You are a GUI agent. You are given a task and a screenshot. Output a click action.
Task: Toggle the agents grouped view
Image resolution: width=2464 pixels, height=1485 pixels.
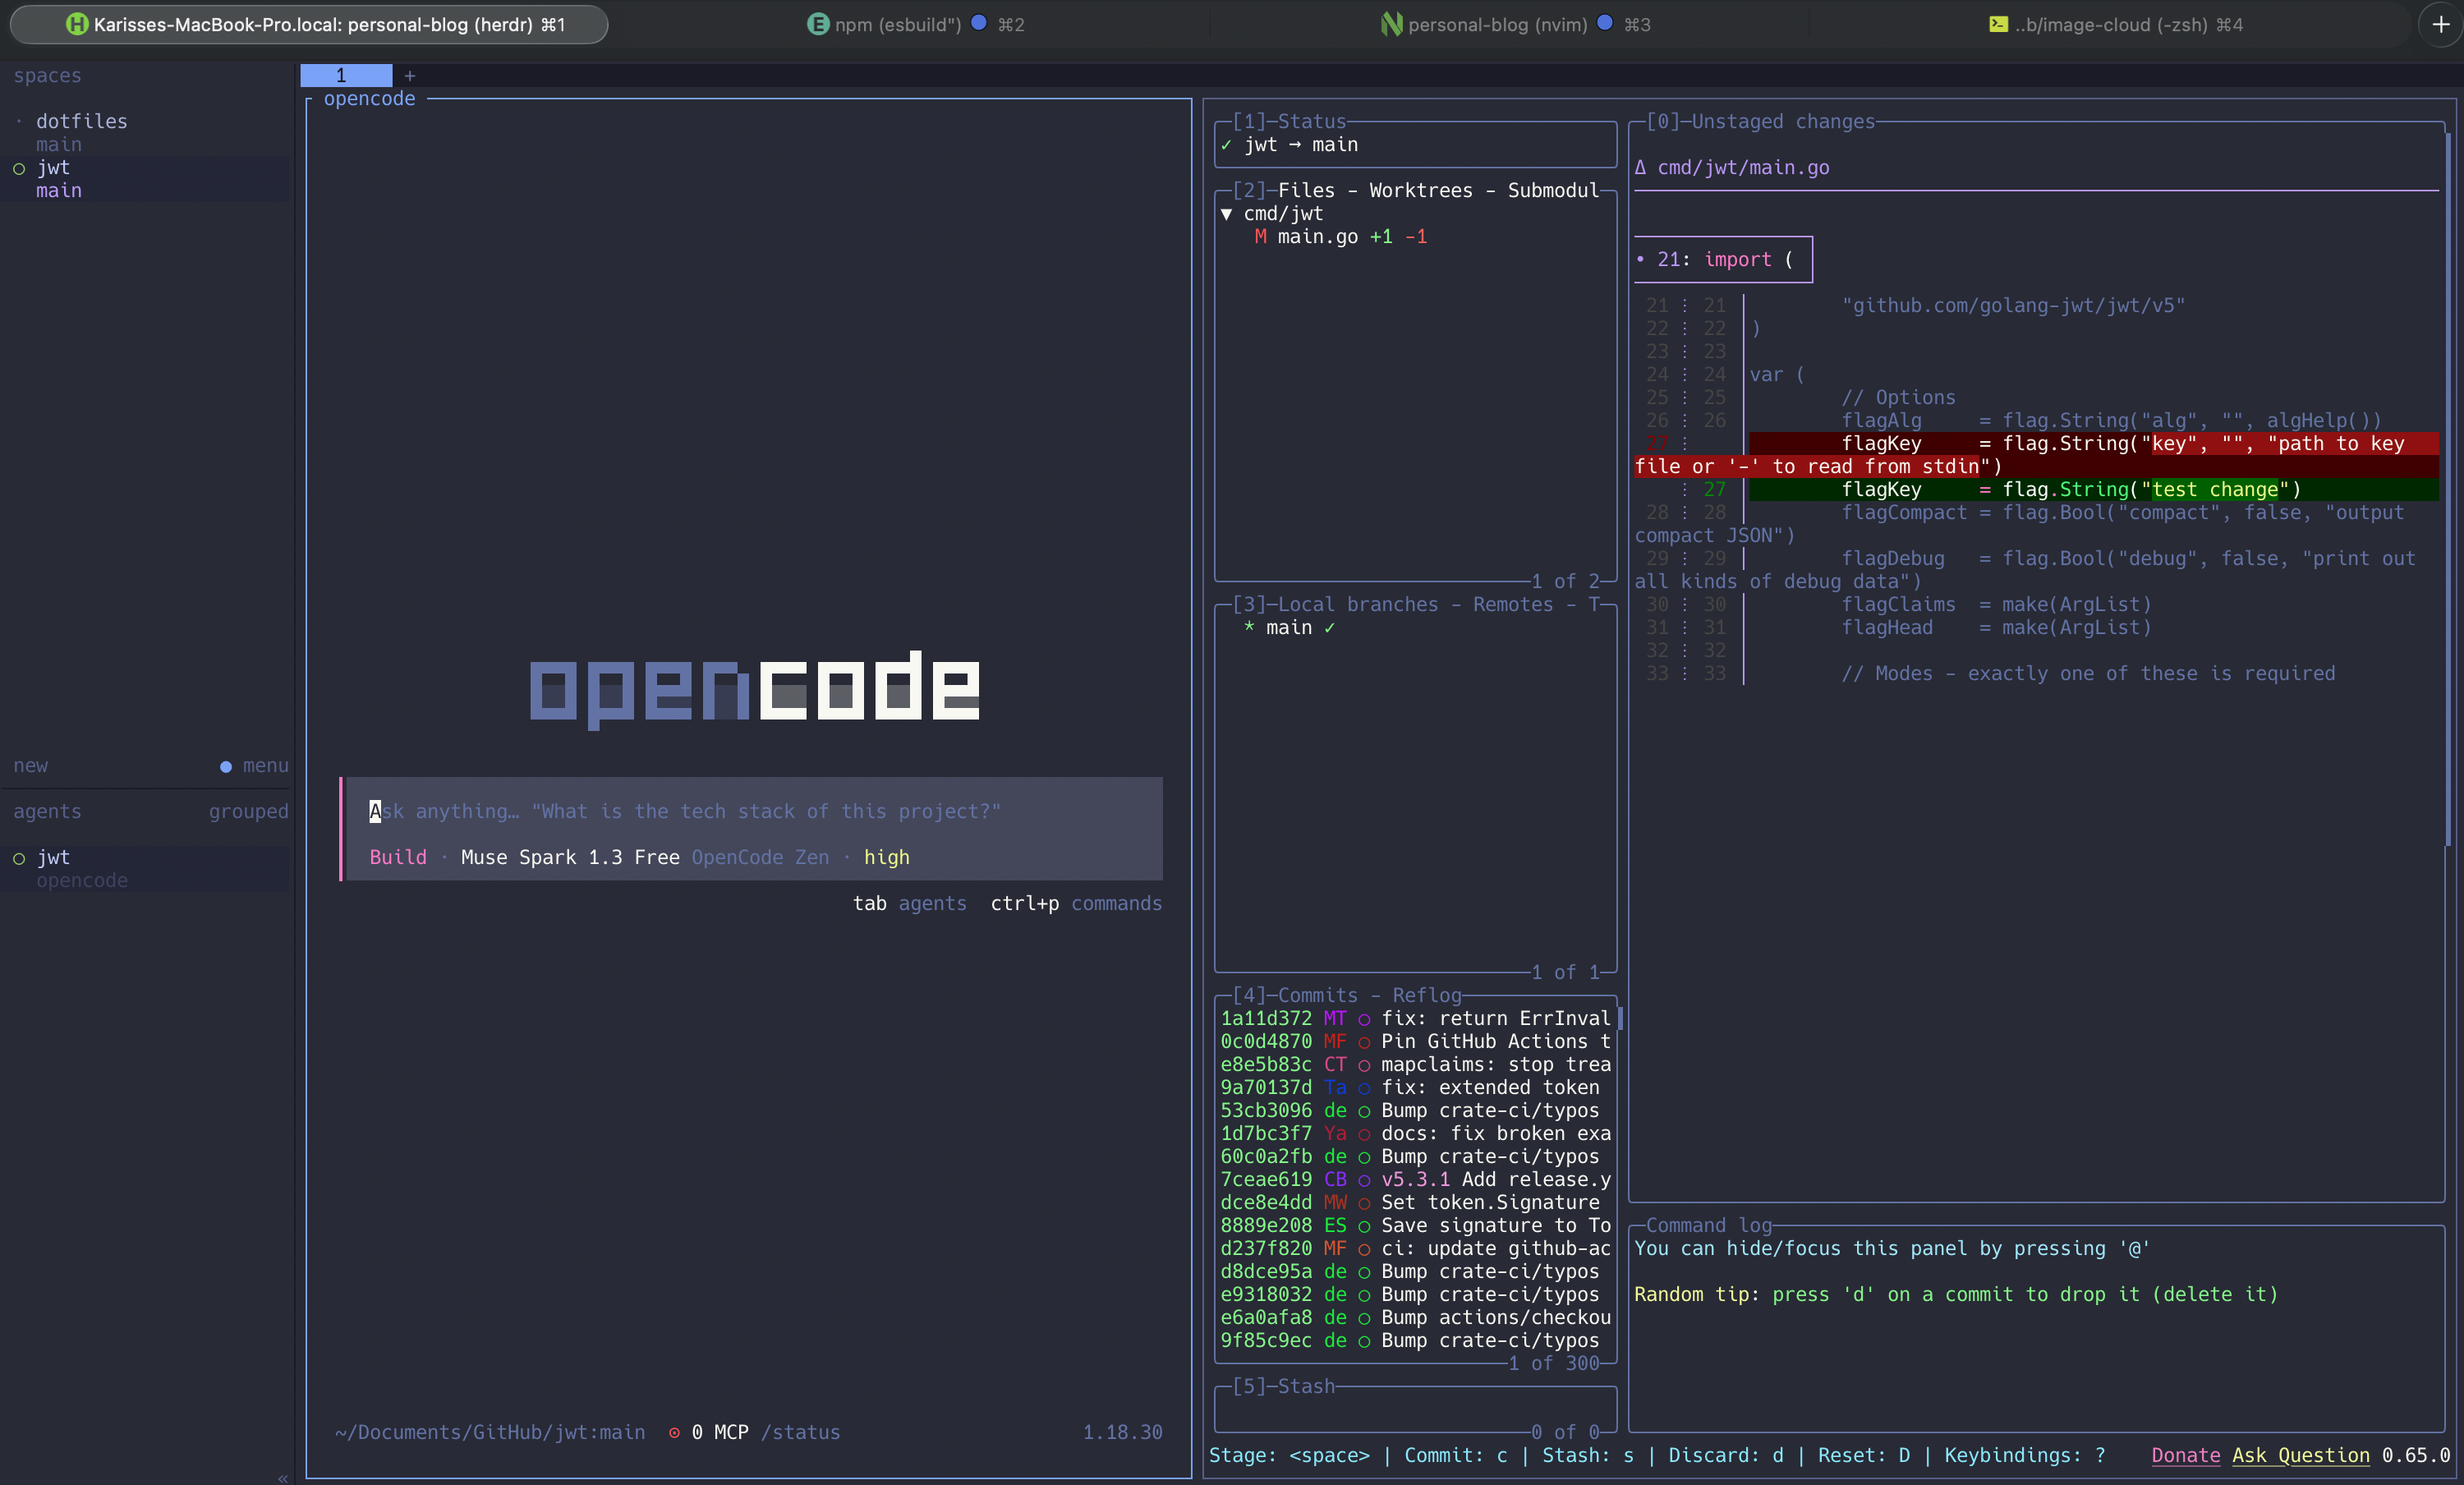click(x=248, y=812)
